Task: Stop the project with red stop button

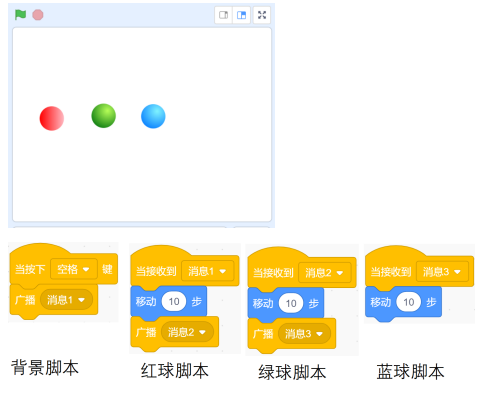Action: (x=38, y=15)
